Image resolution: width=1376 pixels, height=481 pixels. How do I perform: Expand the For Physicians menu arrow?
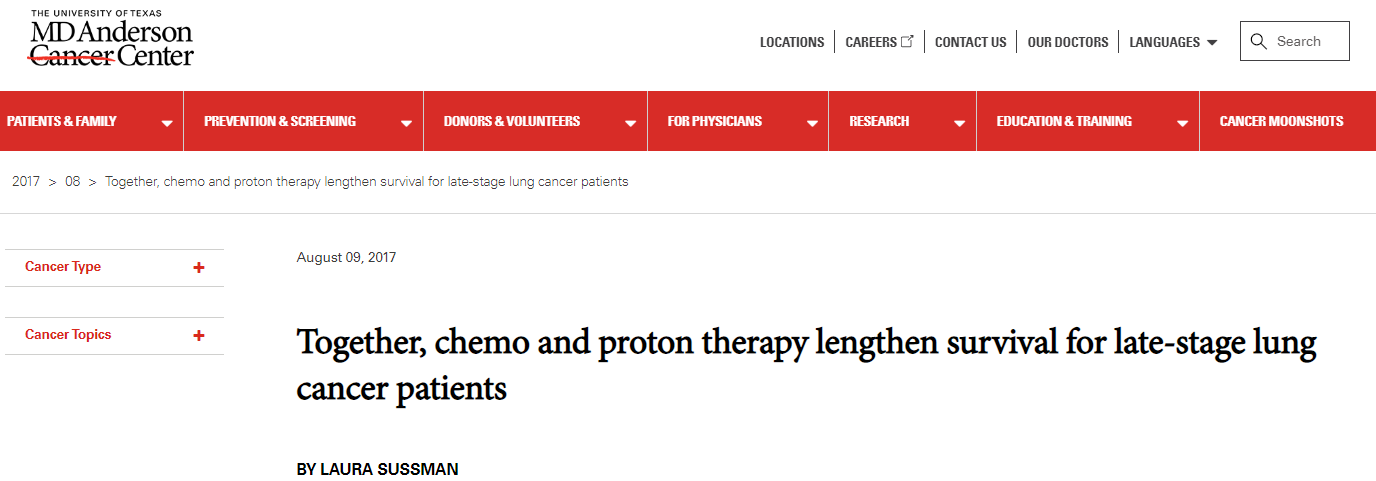(811, 124)
